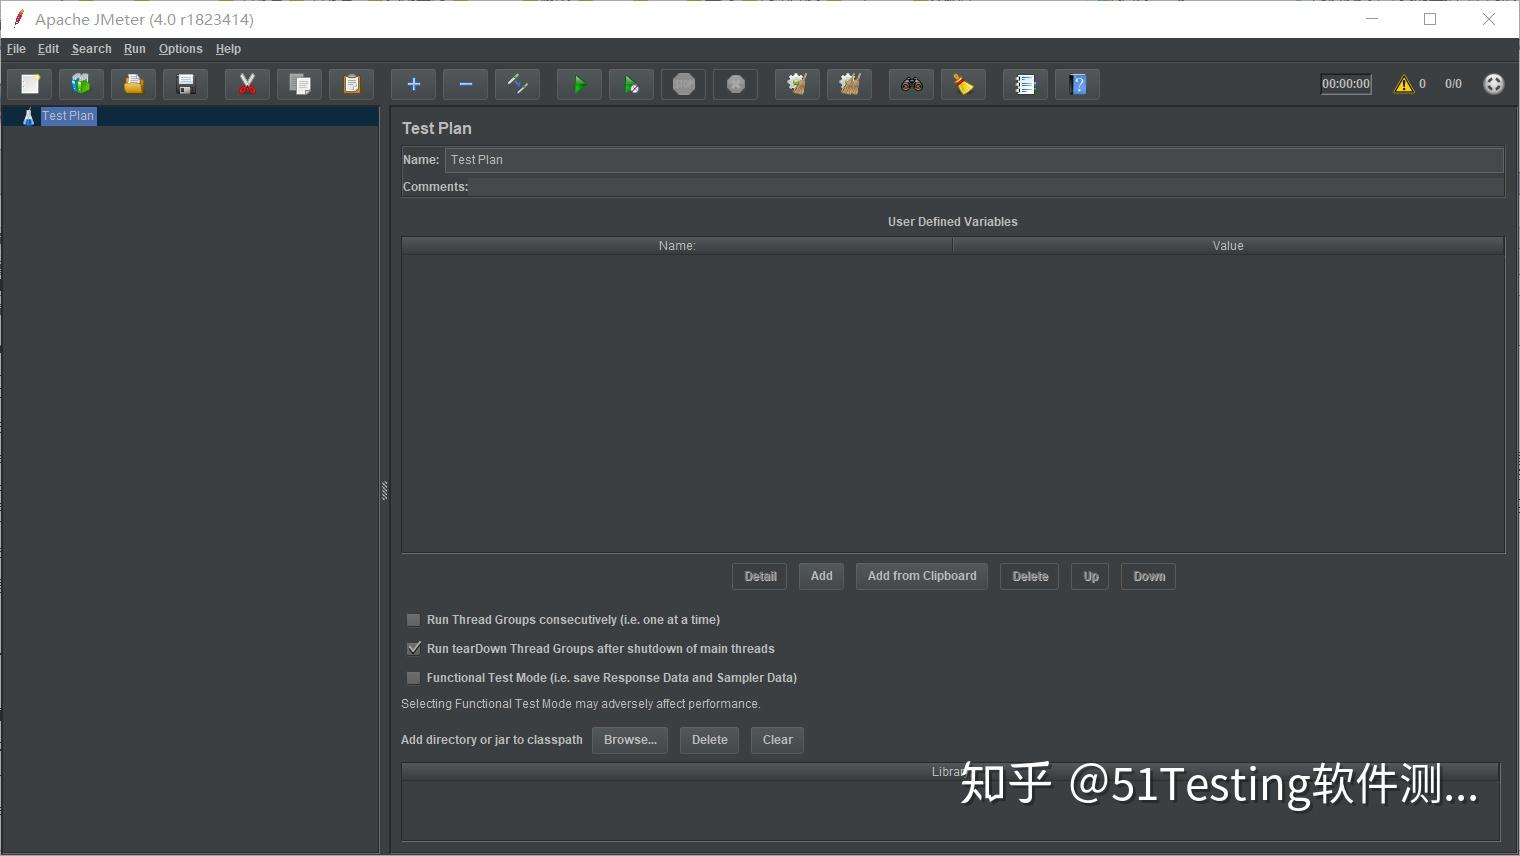Click Start no pauses icon
This screenshot has height=856, width=1520.
click(x=632, y=84)
